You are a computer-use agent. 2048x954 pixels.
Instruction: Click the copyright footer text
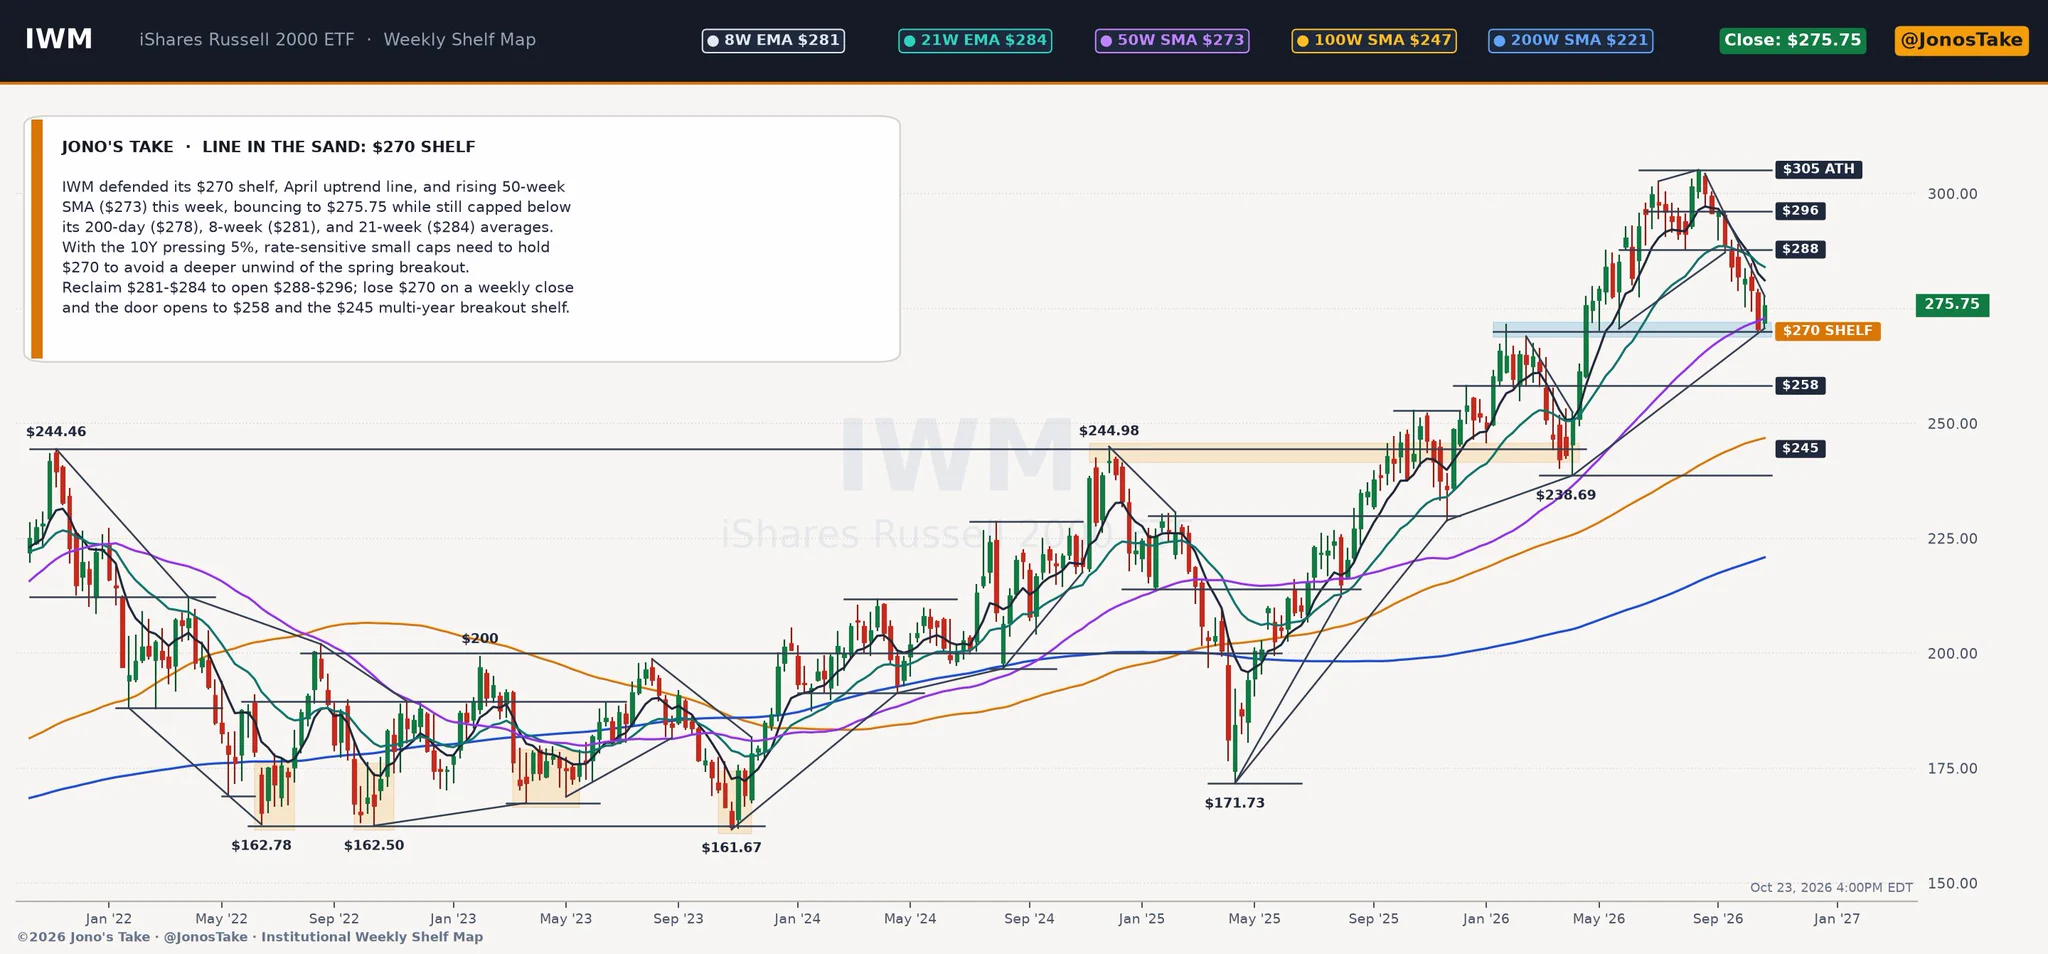click(250, 938)
